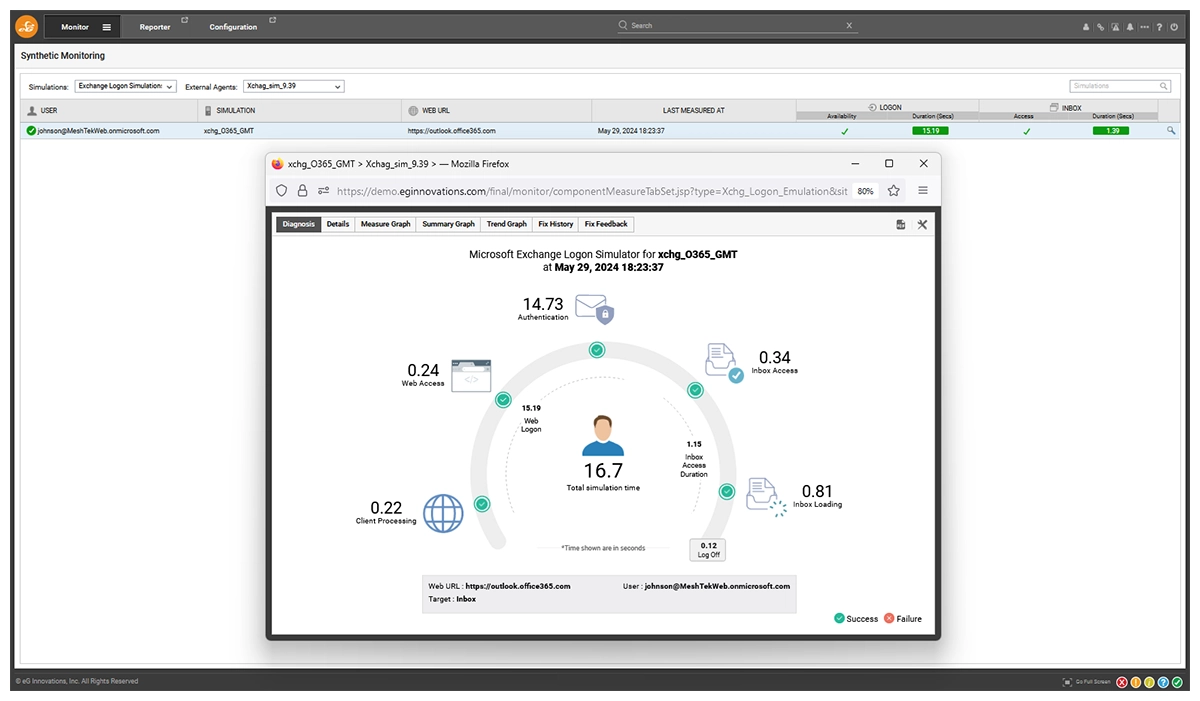Click the May 29, 2024 18:23:37 table cell
1200x701 pixels.
coord(631,131)
